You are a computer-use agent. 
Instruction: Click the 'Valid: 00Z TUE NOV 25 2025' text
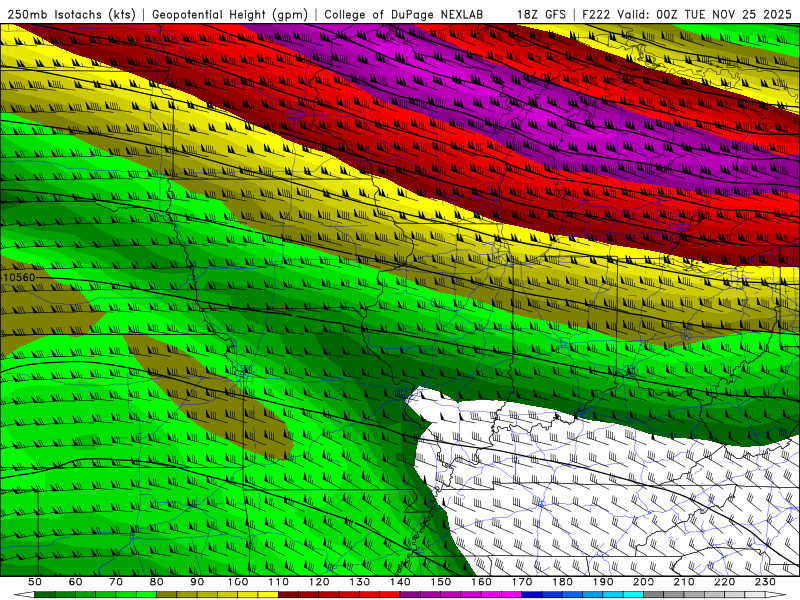pos(705,14)
